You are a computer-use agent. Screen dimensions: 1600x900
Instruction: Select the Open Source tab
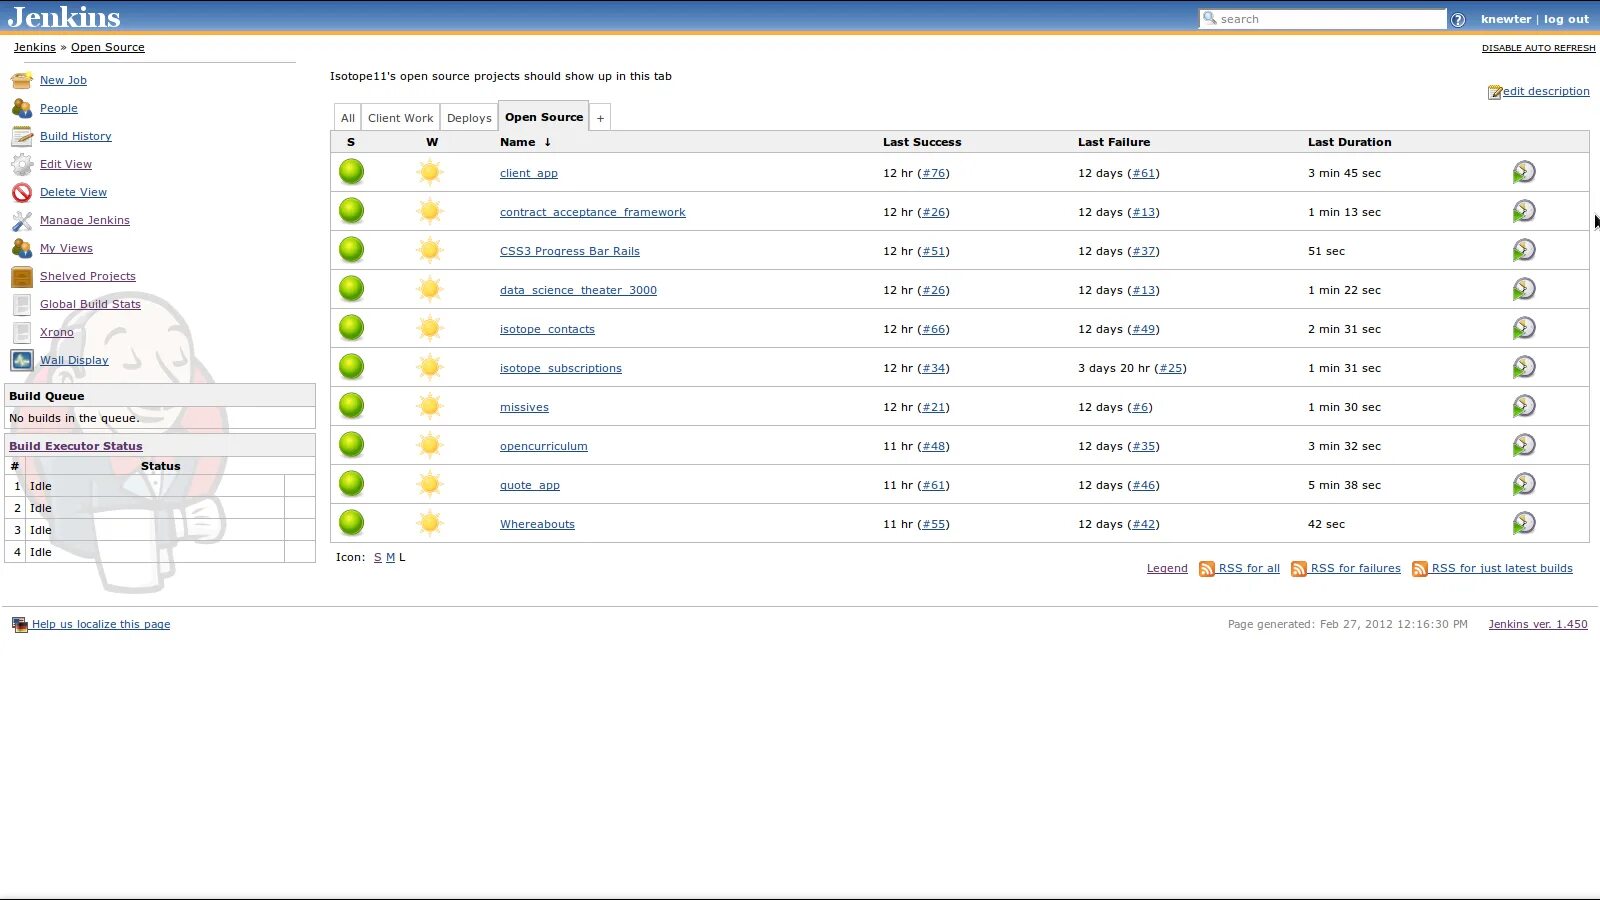544,117
